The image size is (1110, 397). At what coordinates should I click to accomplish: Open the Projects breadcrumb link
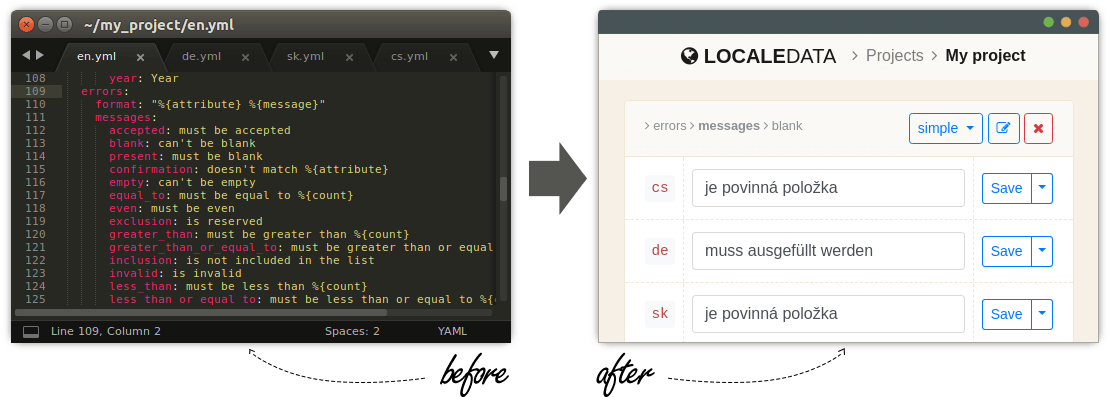[895, 55]
